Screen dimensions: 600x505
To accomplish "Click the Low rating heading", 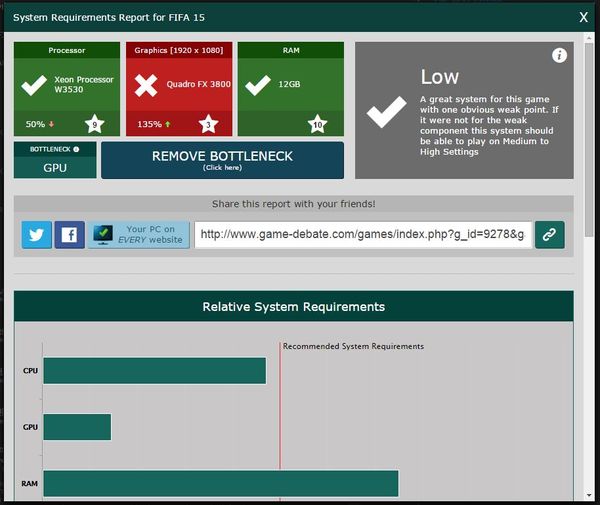I will (440, 77).
